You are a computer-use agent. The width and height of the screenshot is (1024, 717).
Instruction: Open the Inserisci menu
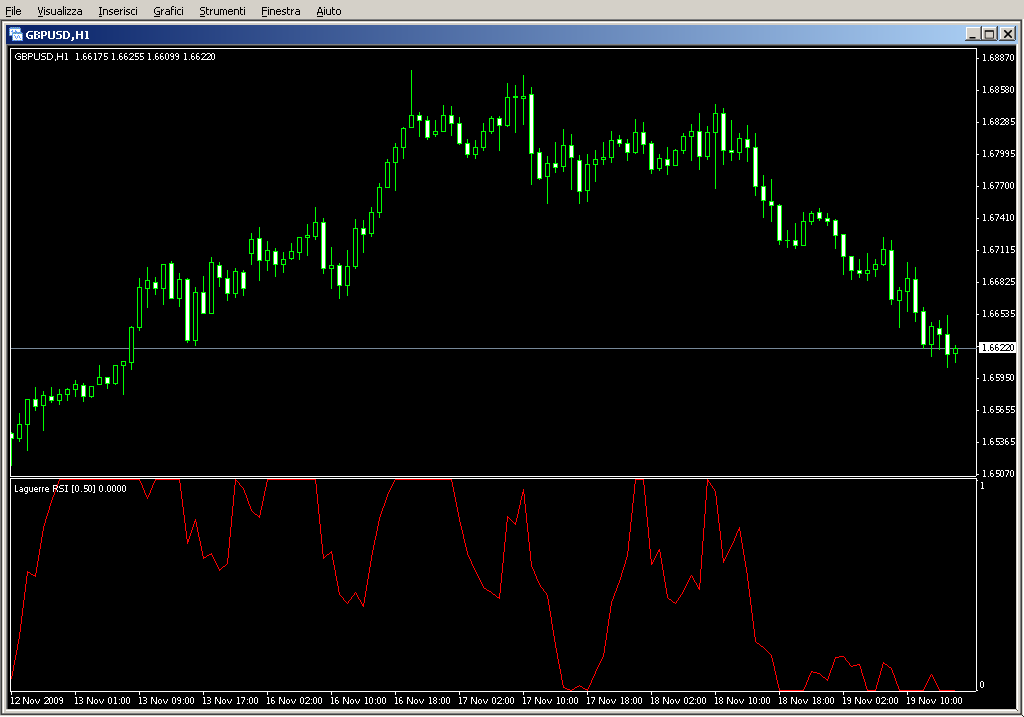tap(118, 11)
